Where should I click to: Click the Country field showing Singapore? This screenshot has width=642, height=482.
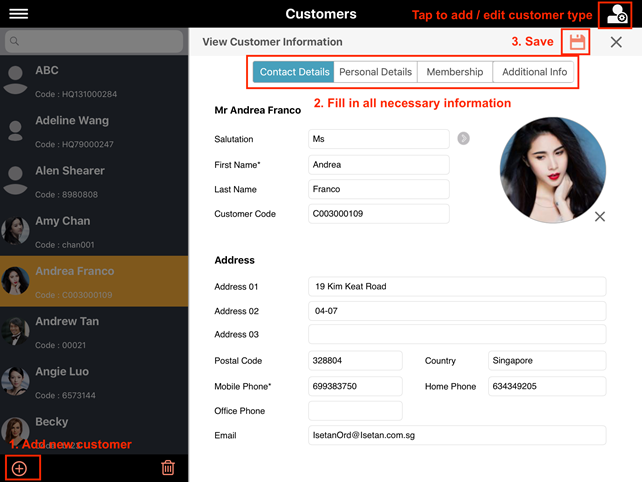[x=547, y=360]
